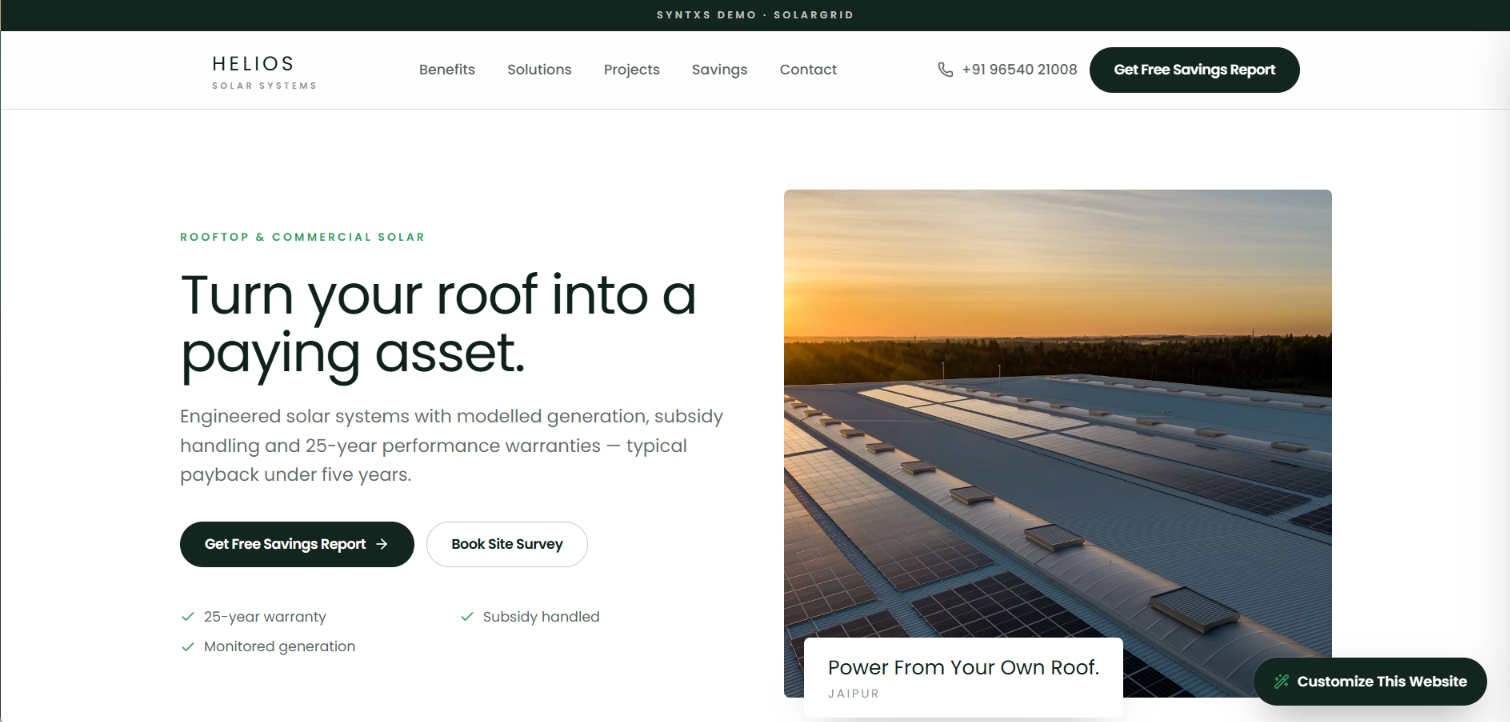
Task: Open the Contact nav link
Action: (x=808, y=70)
